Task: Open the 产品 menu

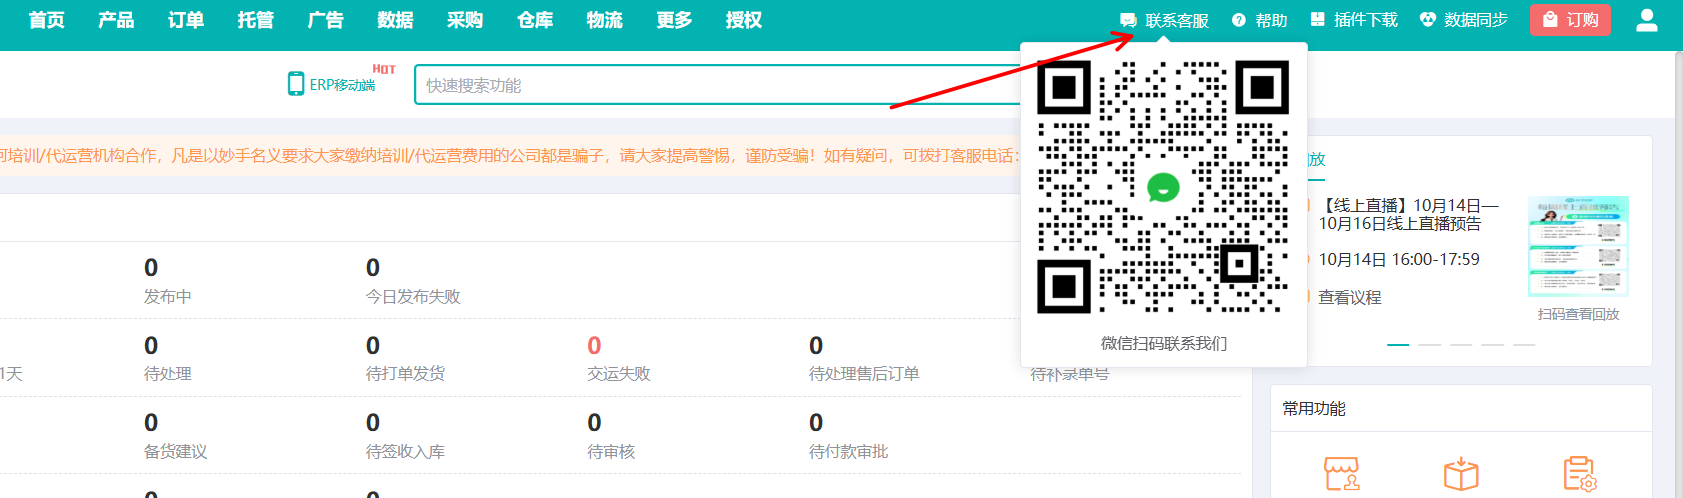Action: (116, 20)
